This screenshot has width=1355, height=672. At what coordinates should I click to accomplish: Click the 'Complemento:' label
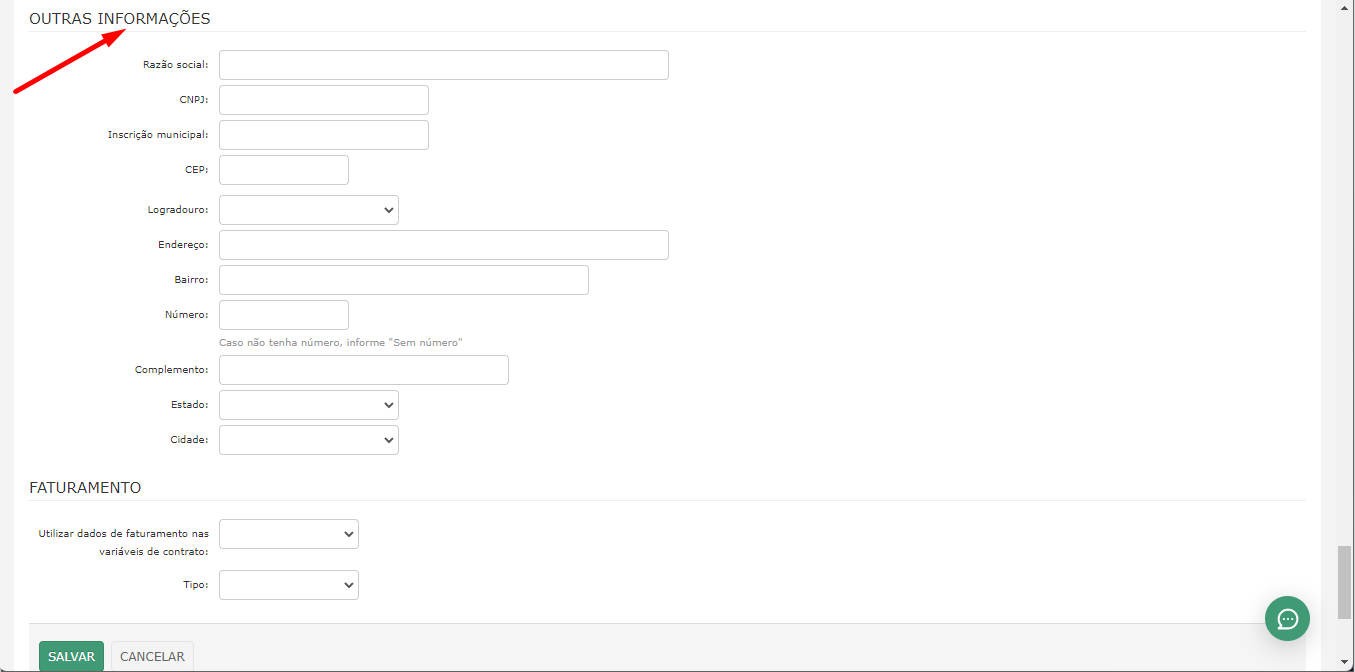pyautogui.click(x=172, y=370)
